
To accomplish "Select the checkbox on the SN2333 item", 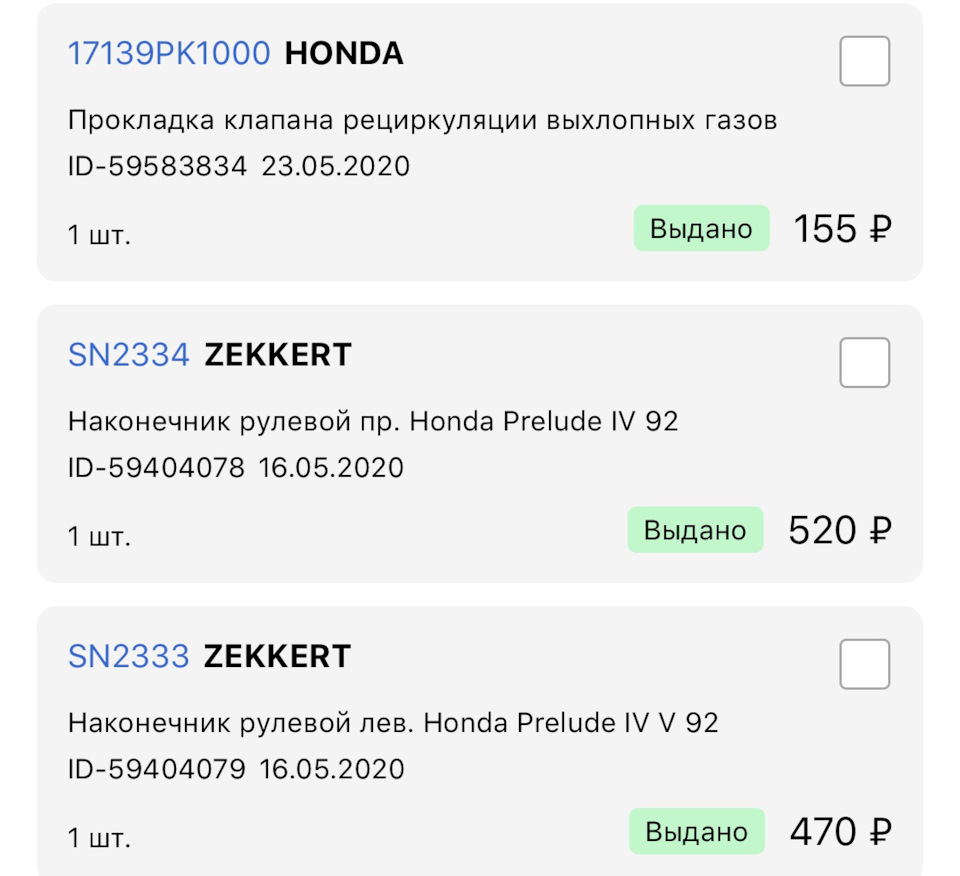I will click(x=864, y=664).
